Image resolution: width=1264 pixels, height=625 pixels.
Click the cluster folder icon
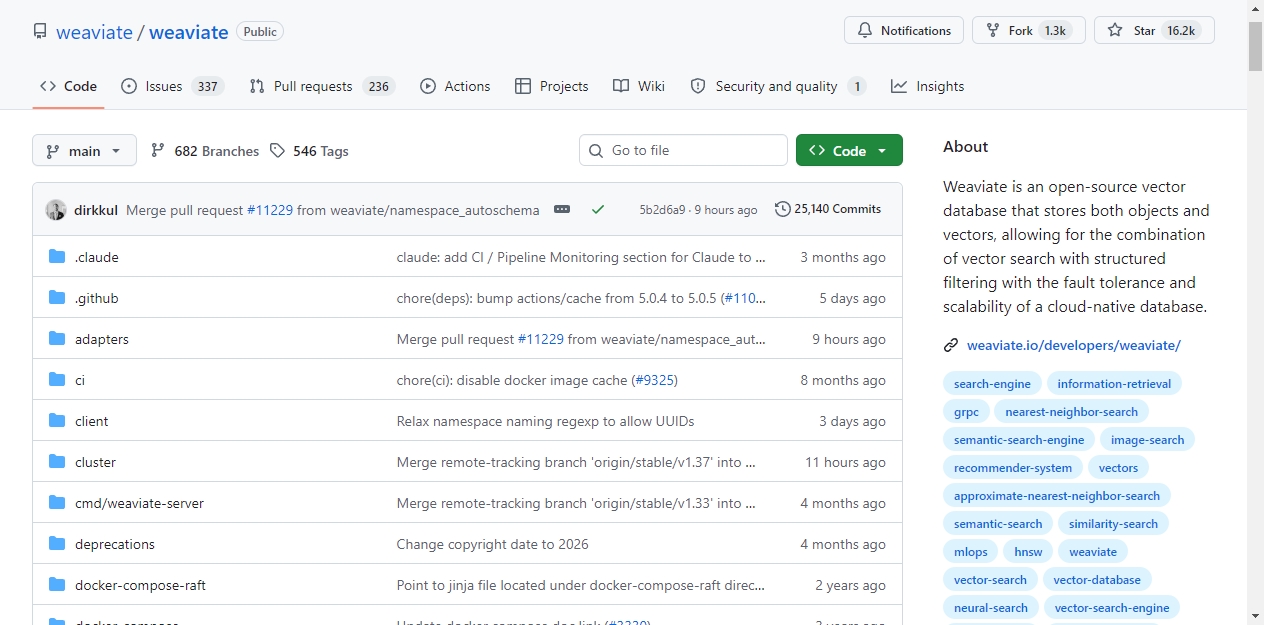click(x=57, y=462)
